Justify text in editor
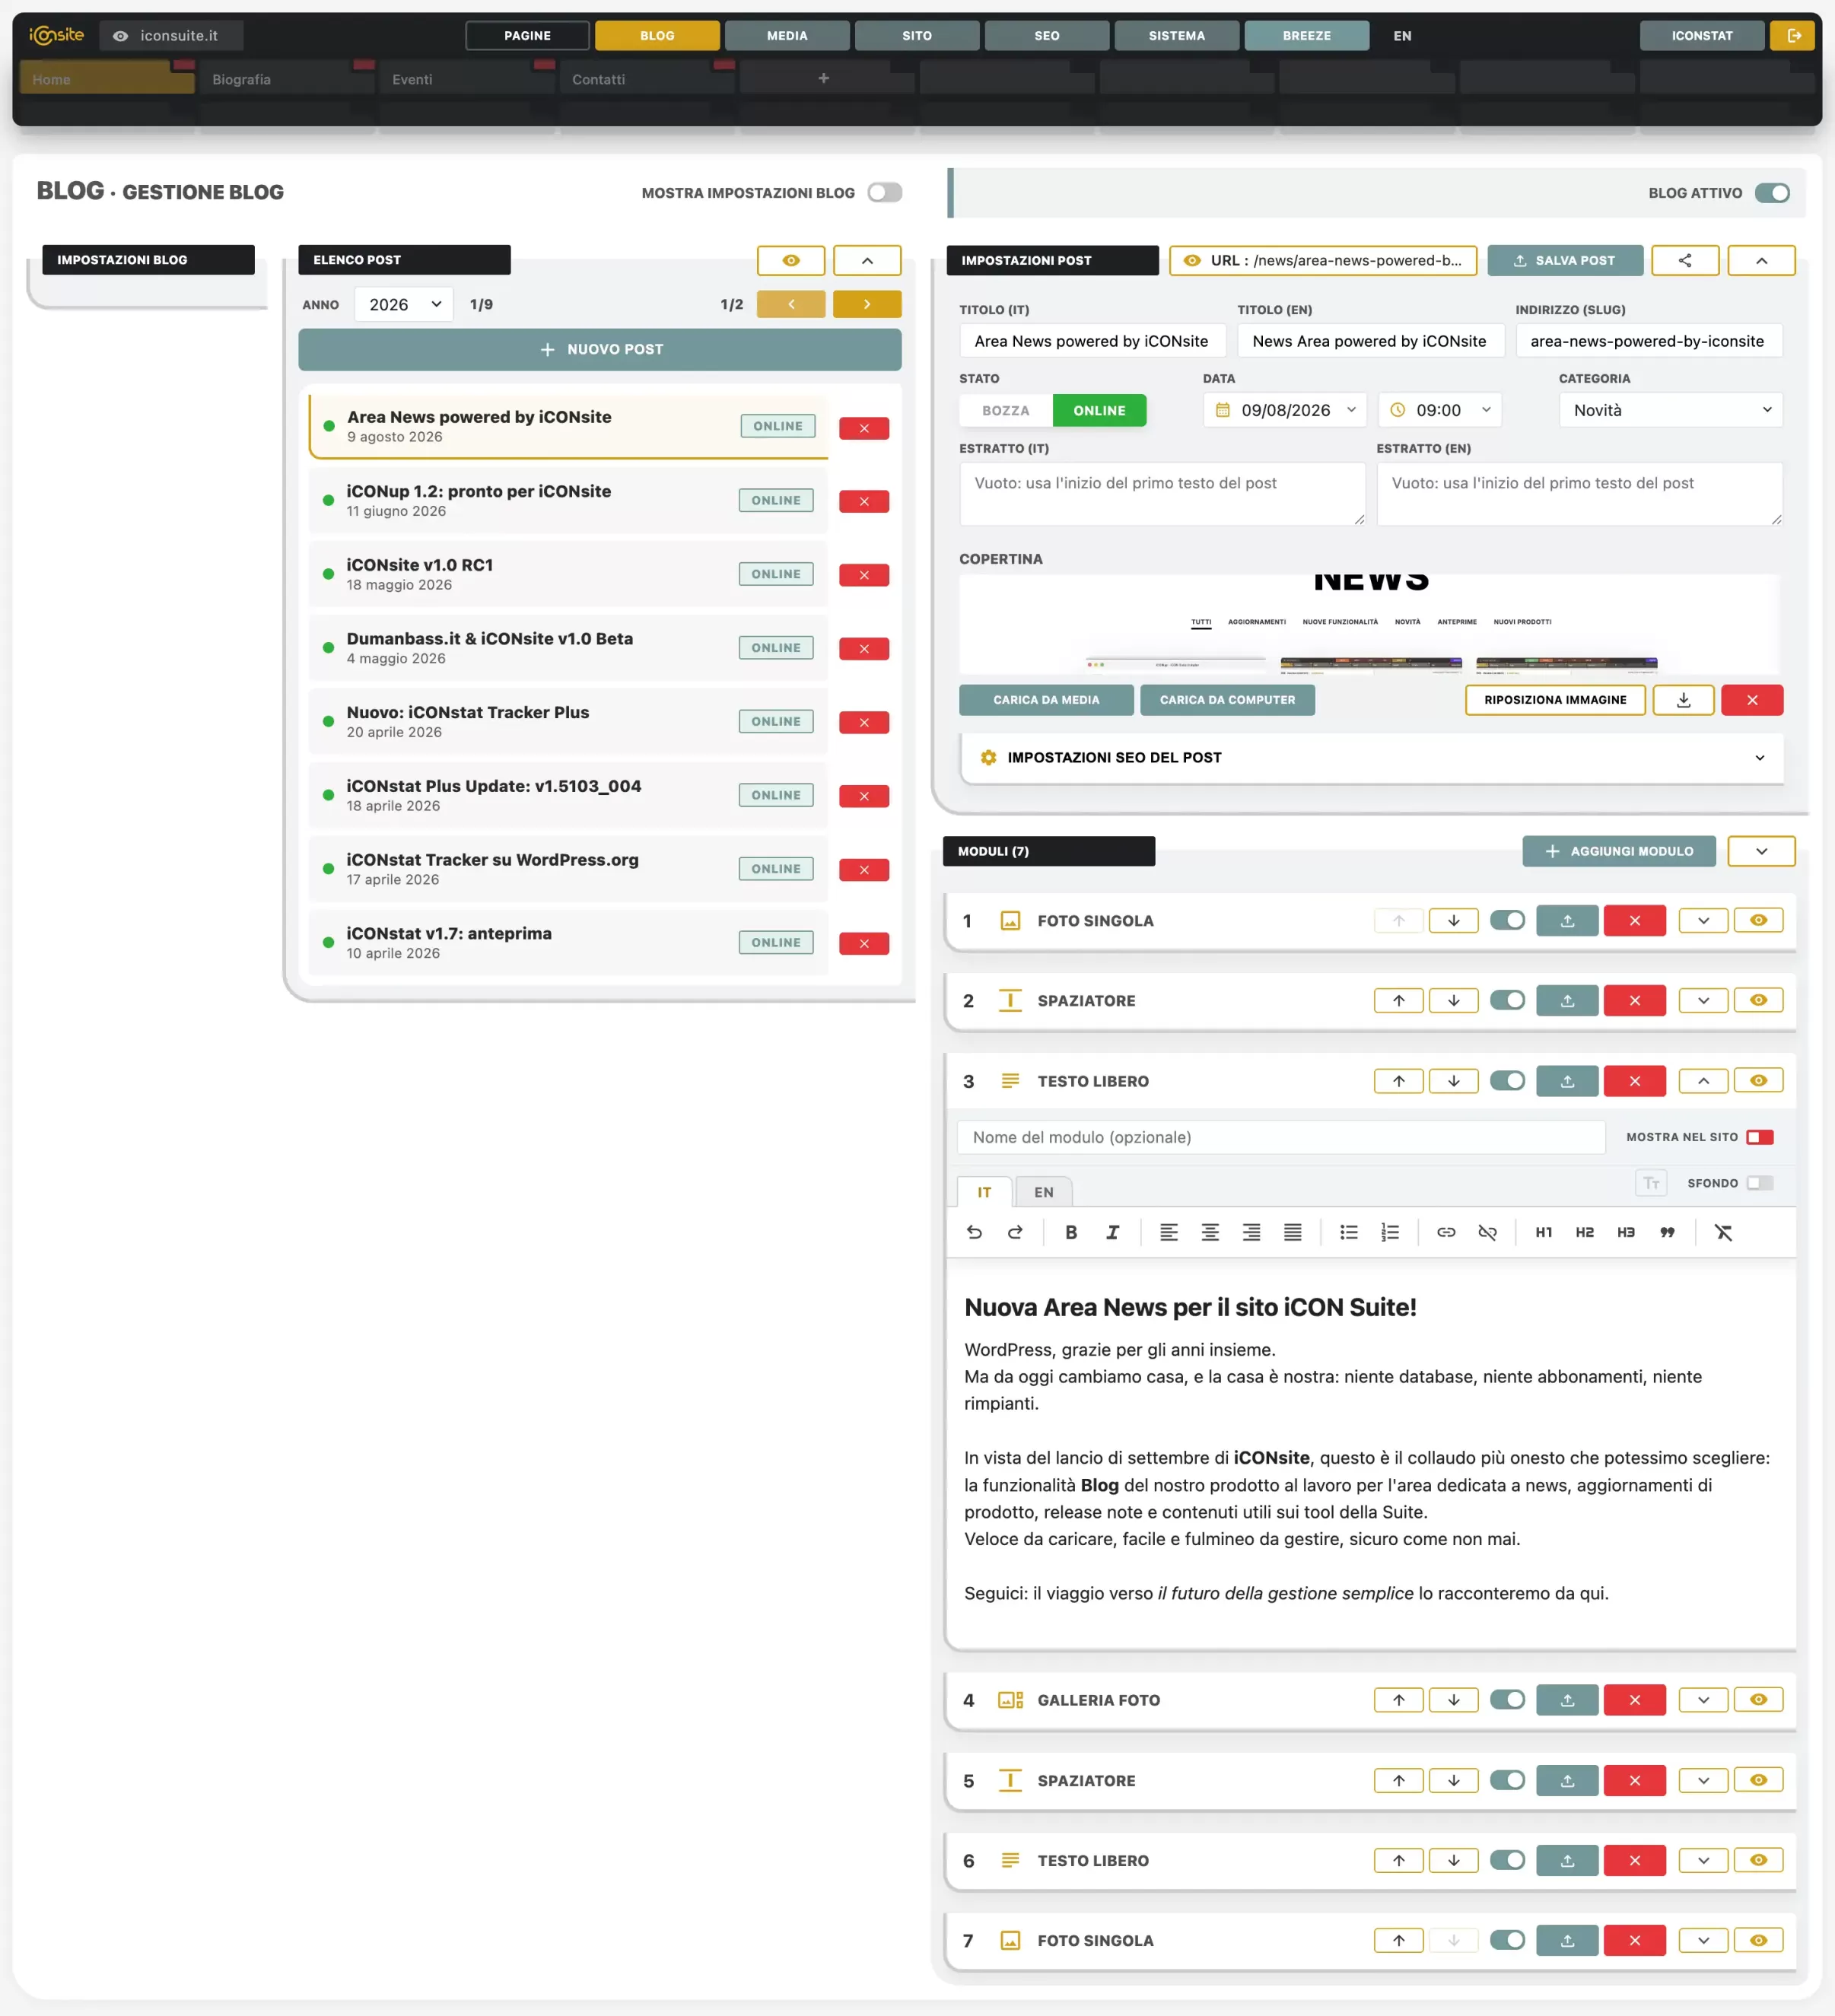Viewport: 1835px width, 2016px height. click(x=1293, y=1232)
